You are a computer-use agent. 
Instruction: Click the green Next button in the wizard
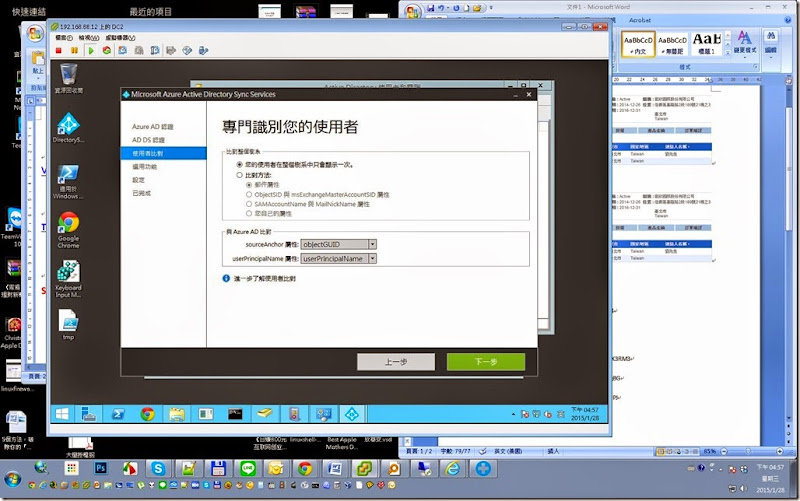click(486, 362)
